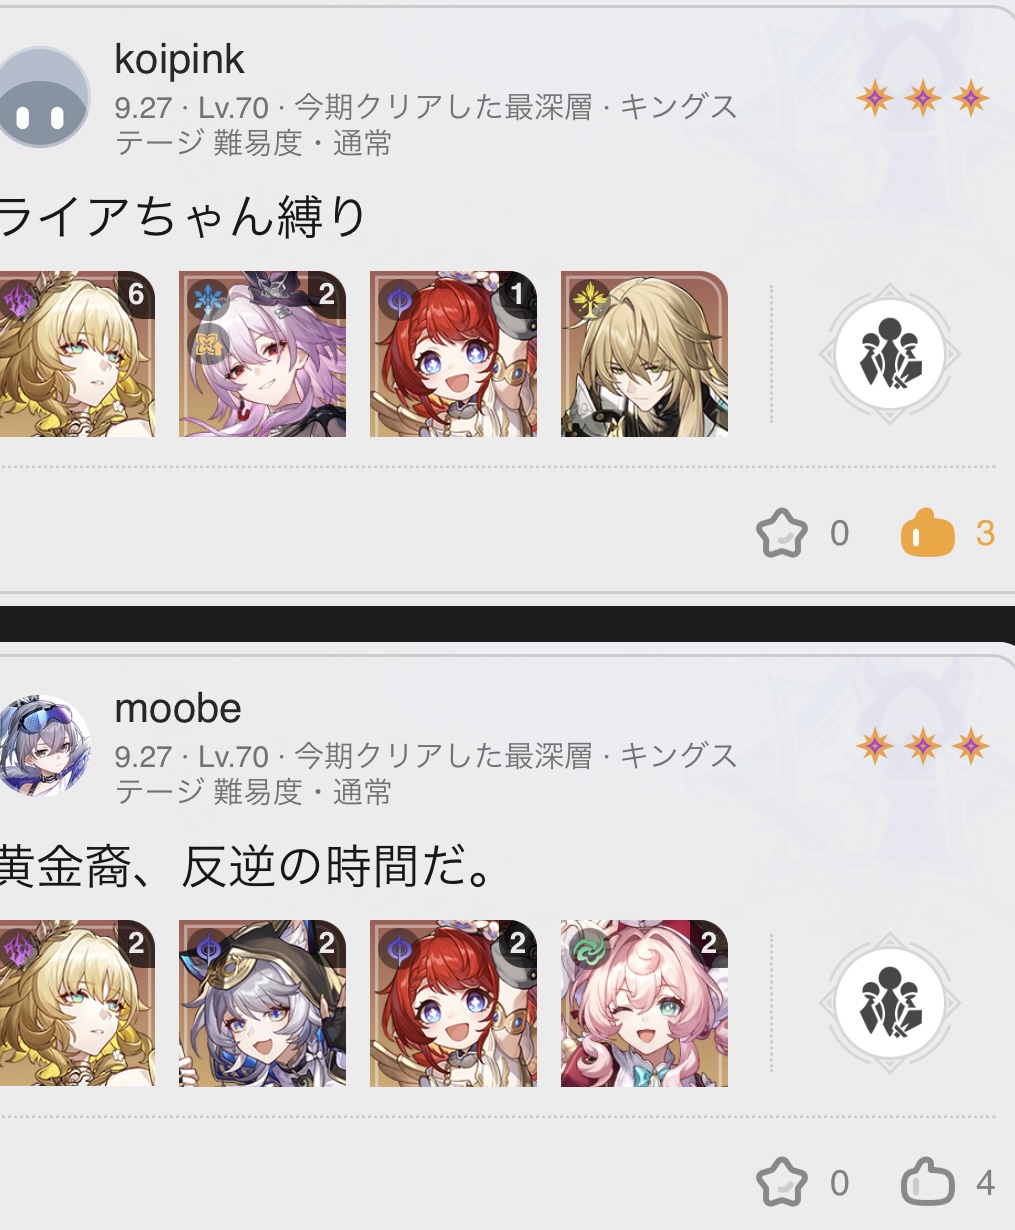Select the pink-haired ice character in koipink's team

[262, 354]
